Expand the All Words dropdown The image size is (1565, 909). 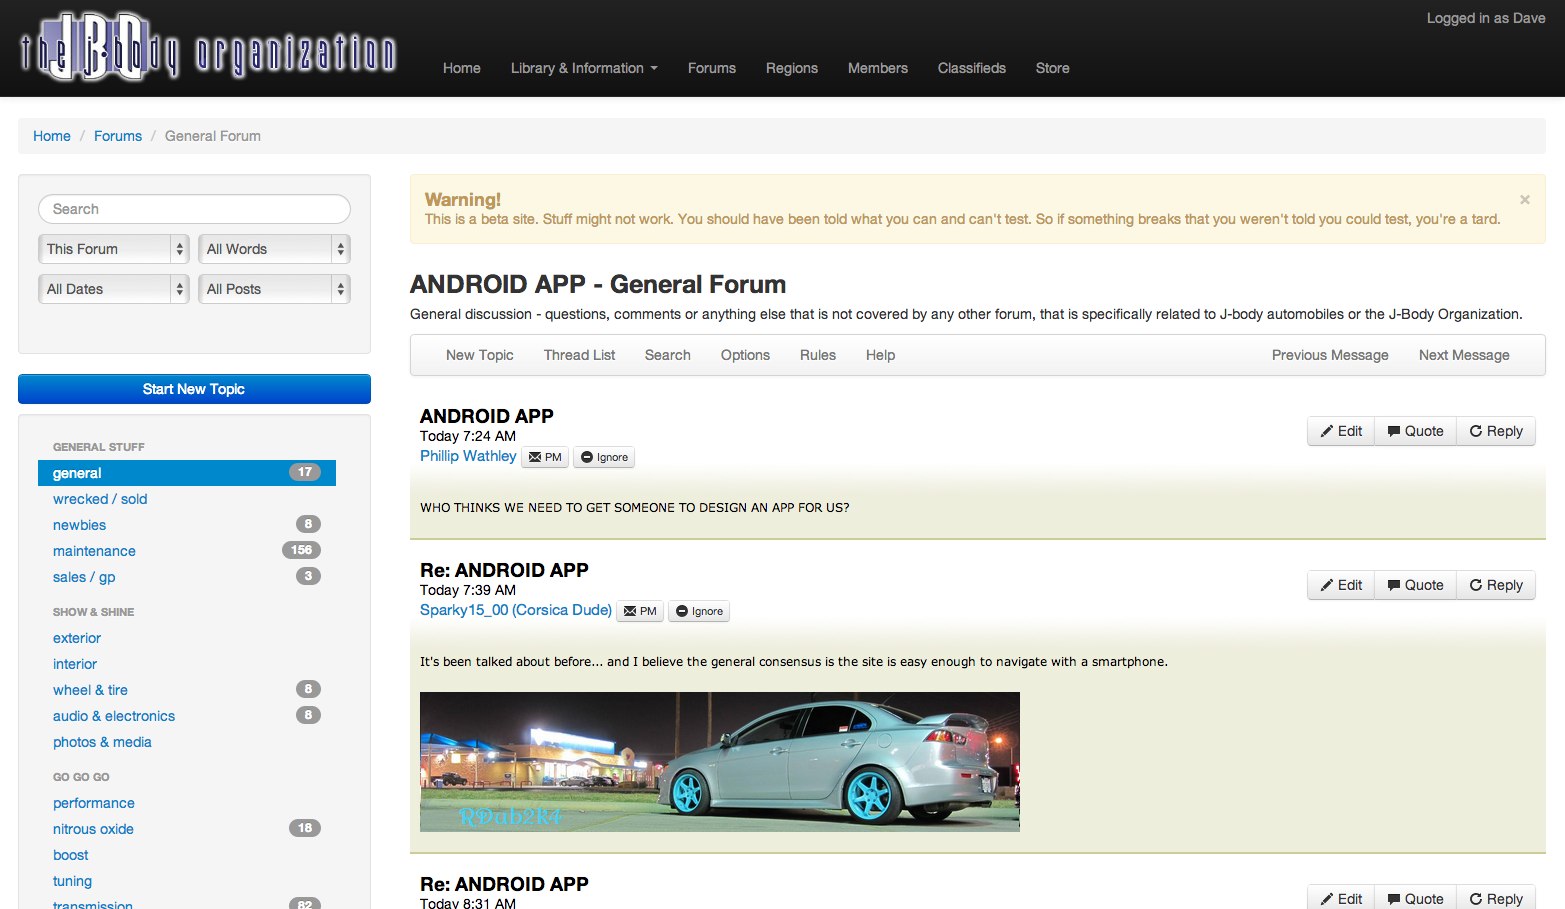[274, 249]
